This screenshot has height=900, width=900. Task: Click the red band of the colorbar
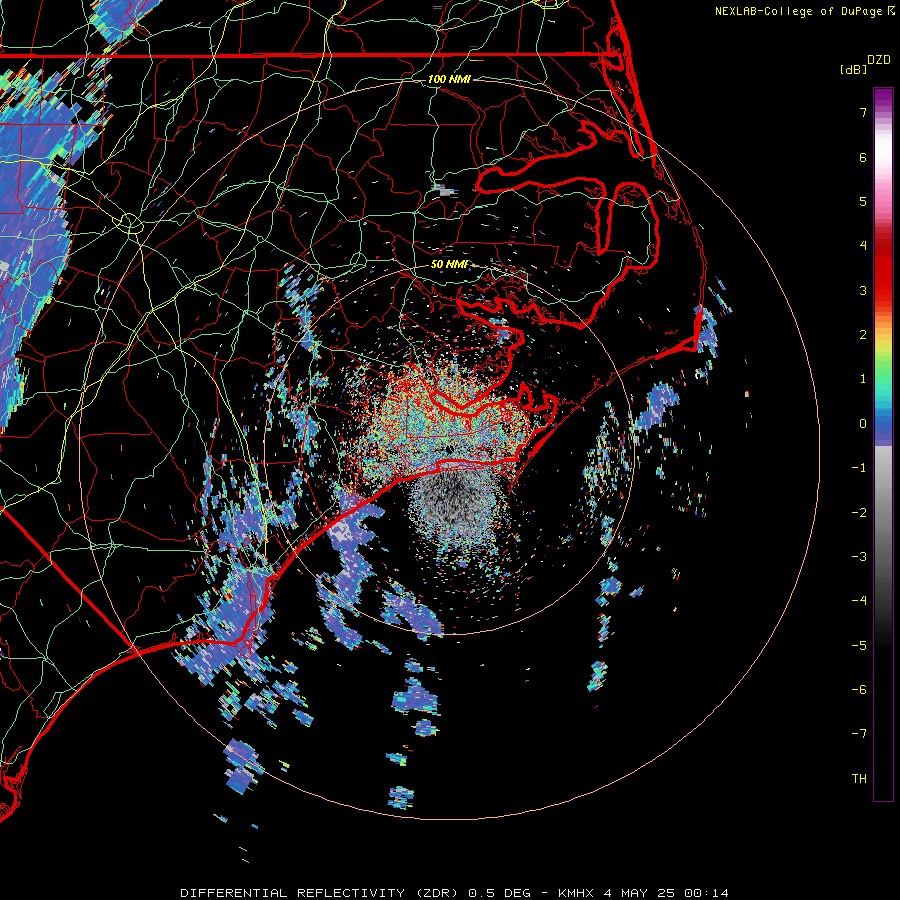pos(883,270)
